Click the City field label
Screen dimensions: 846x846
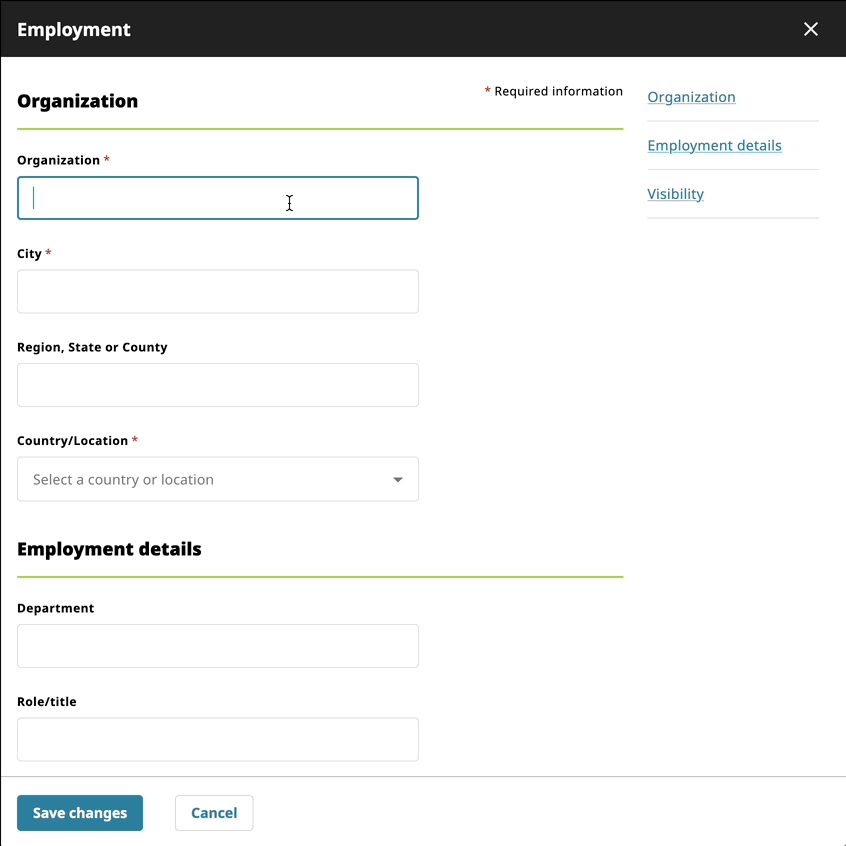click(x=29, y=253)
